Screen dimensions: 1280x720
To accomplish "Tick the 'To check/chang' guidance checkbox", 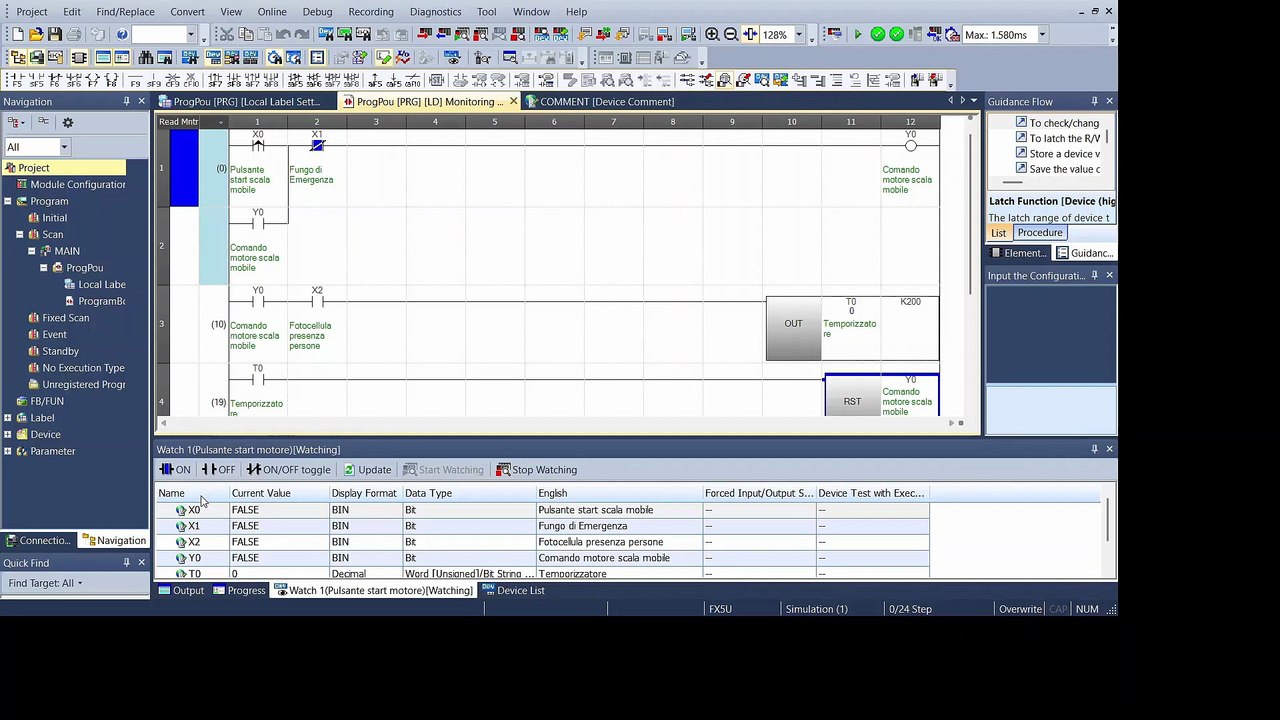I will (1021, 122).
